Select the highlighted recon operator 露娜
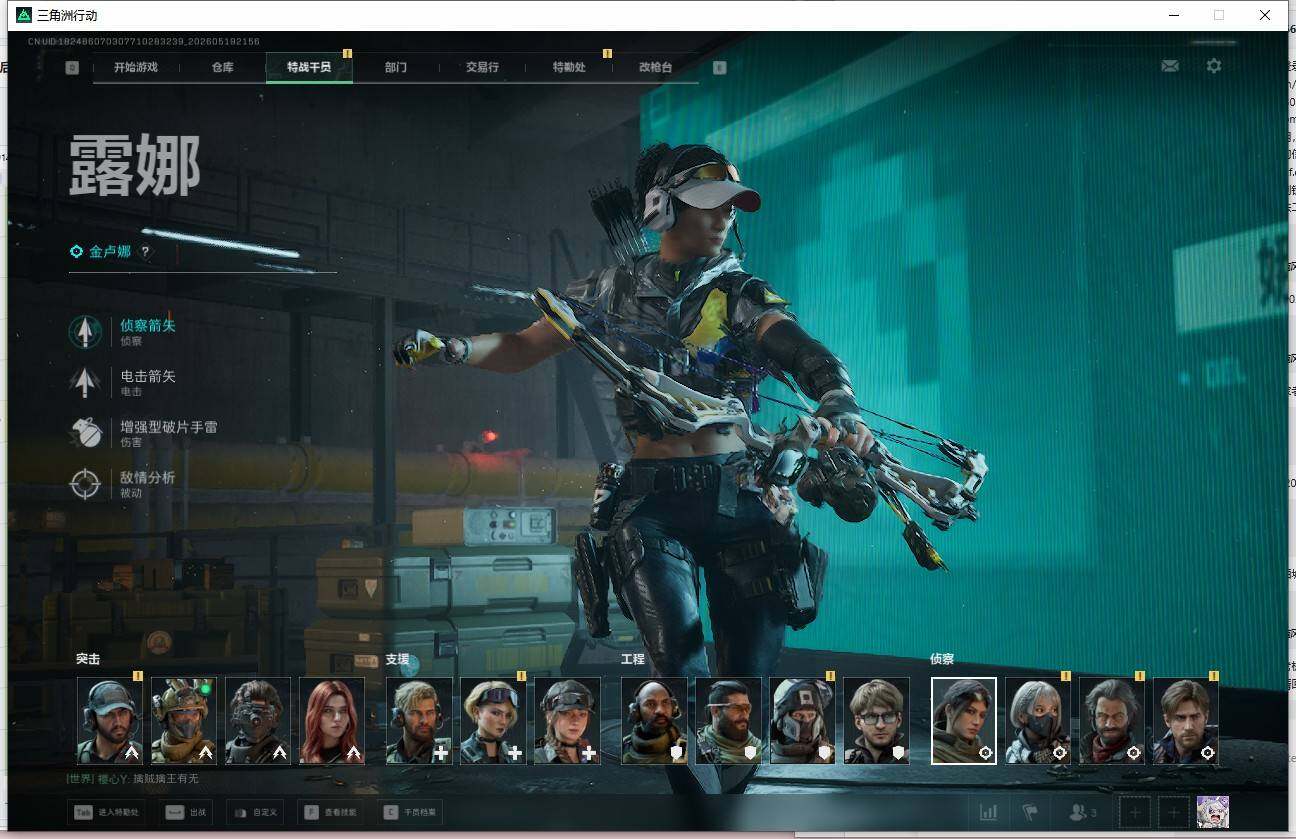The height and width of the screenshot is (839, 1296). pyautogui.click(x=964, y=721)
